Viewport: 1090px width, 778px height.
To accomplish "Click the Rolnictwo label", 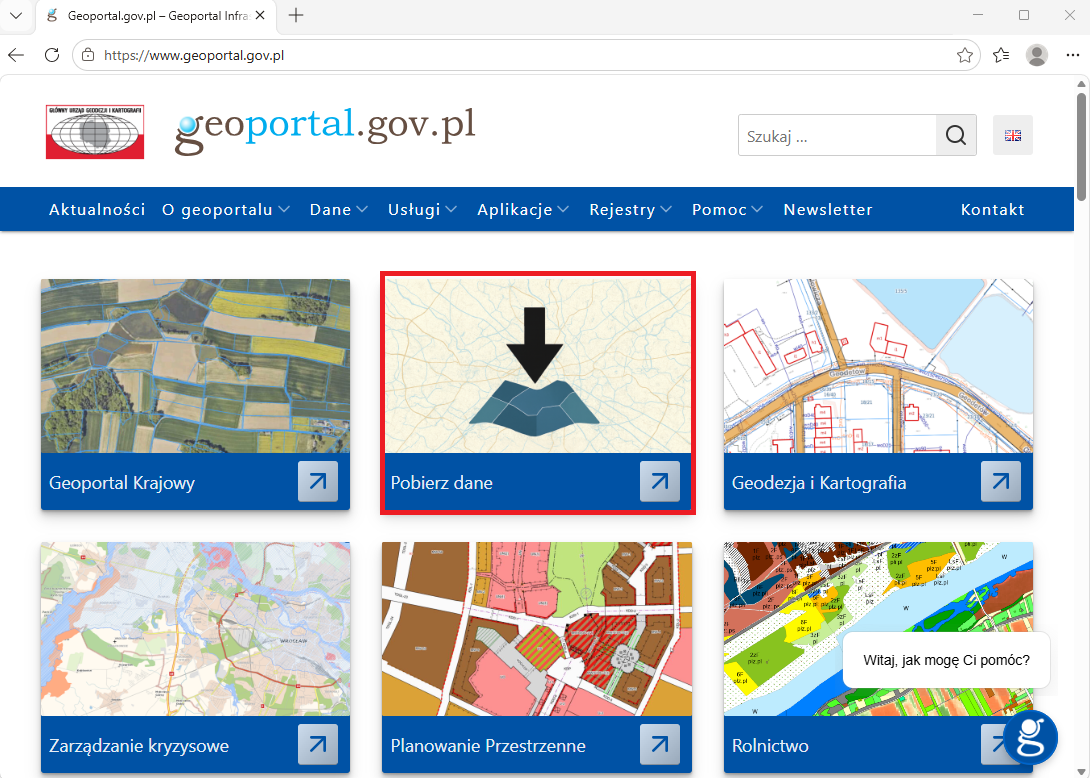I will click(770, 745).
